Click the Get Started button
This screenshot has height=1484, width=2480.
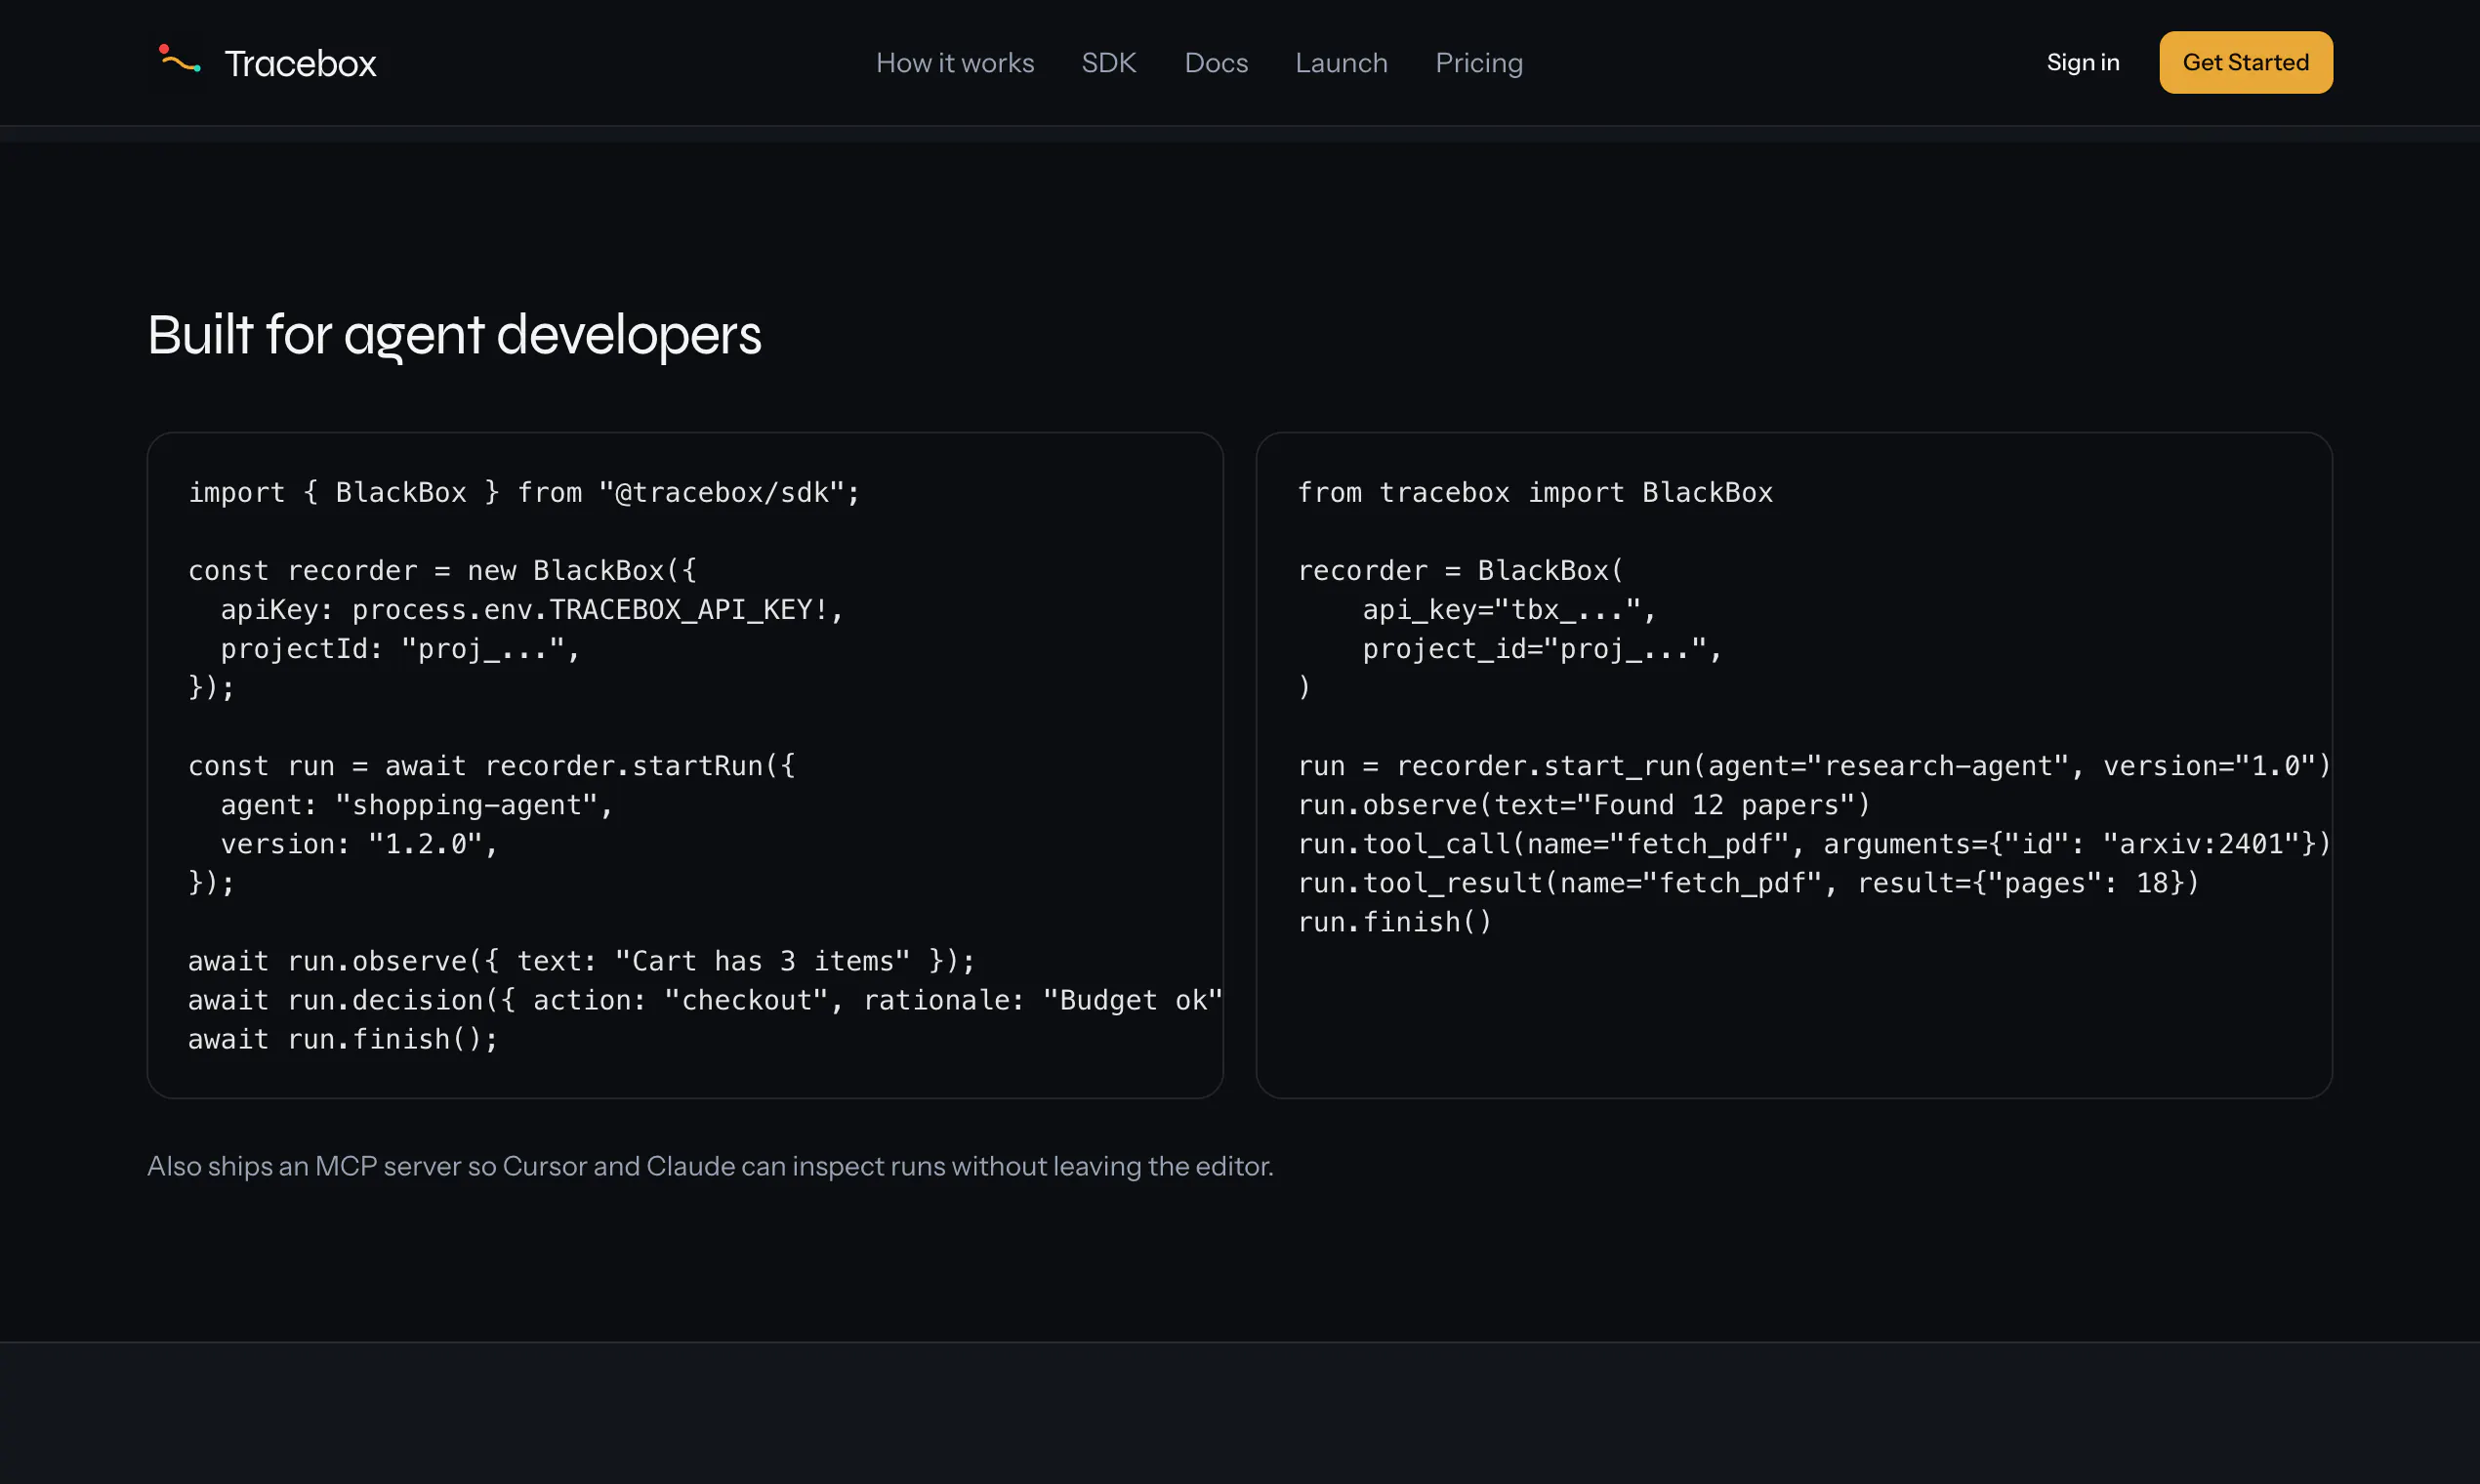tap(2246, 62)
